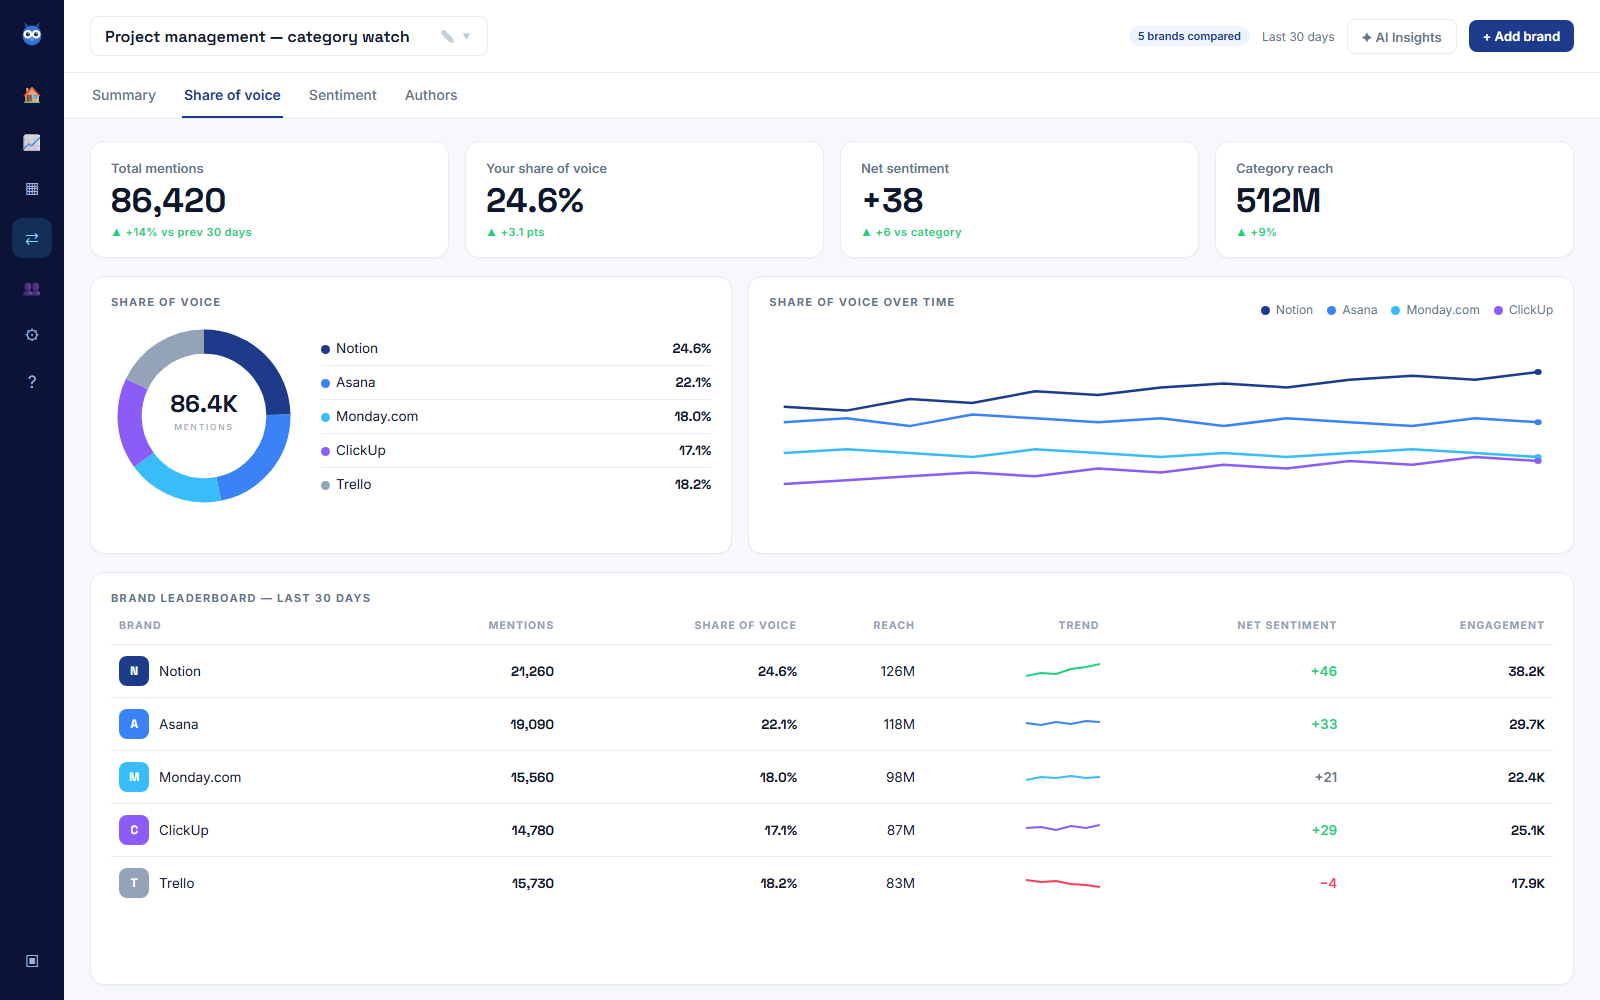Open the Home page from the sidebar
Viewport: 1600px width, 1000px height.
32,95
